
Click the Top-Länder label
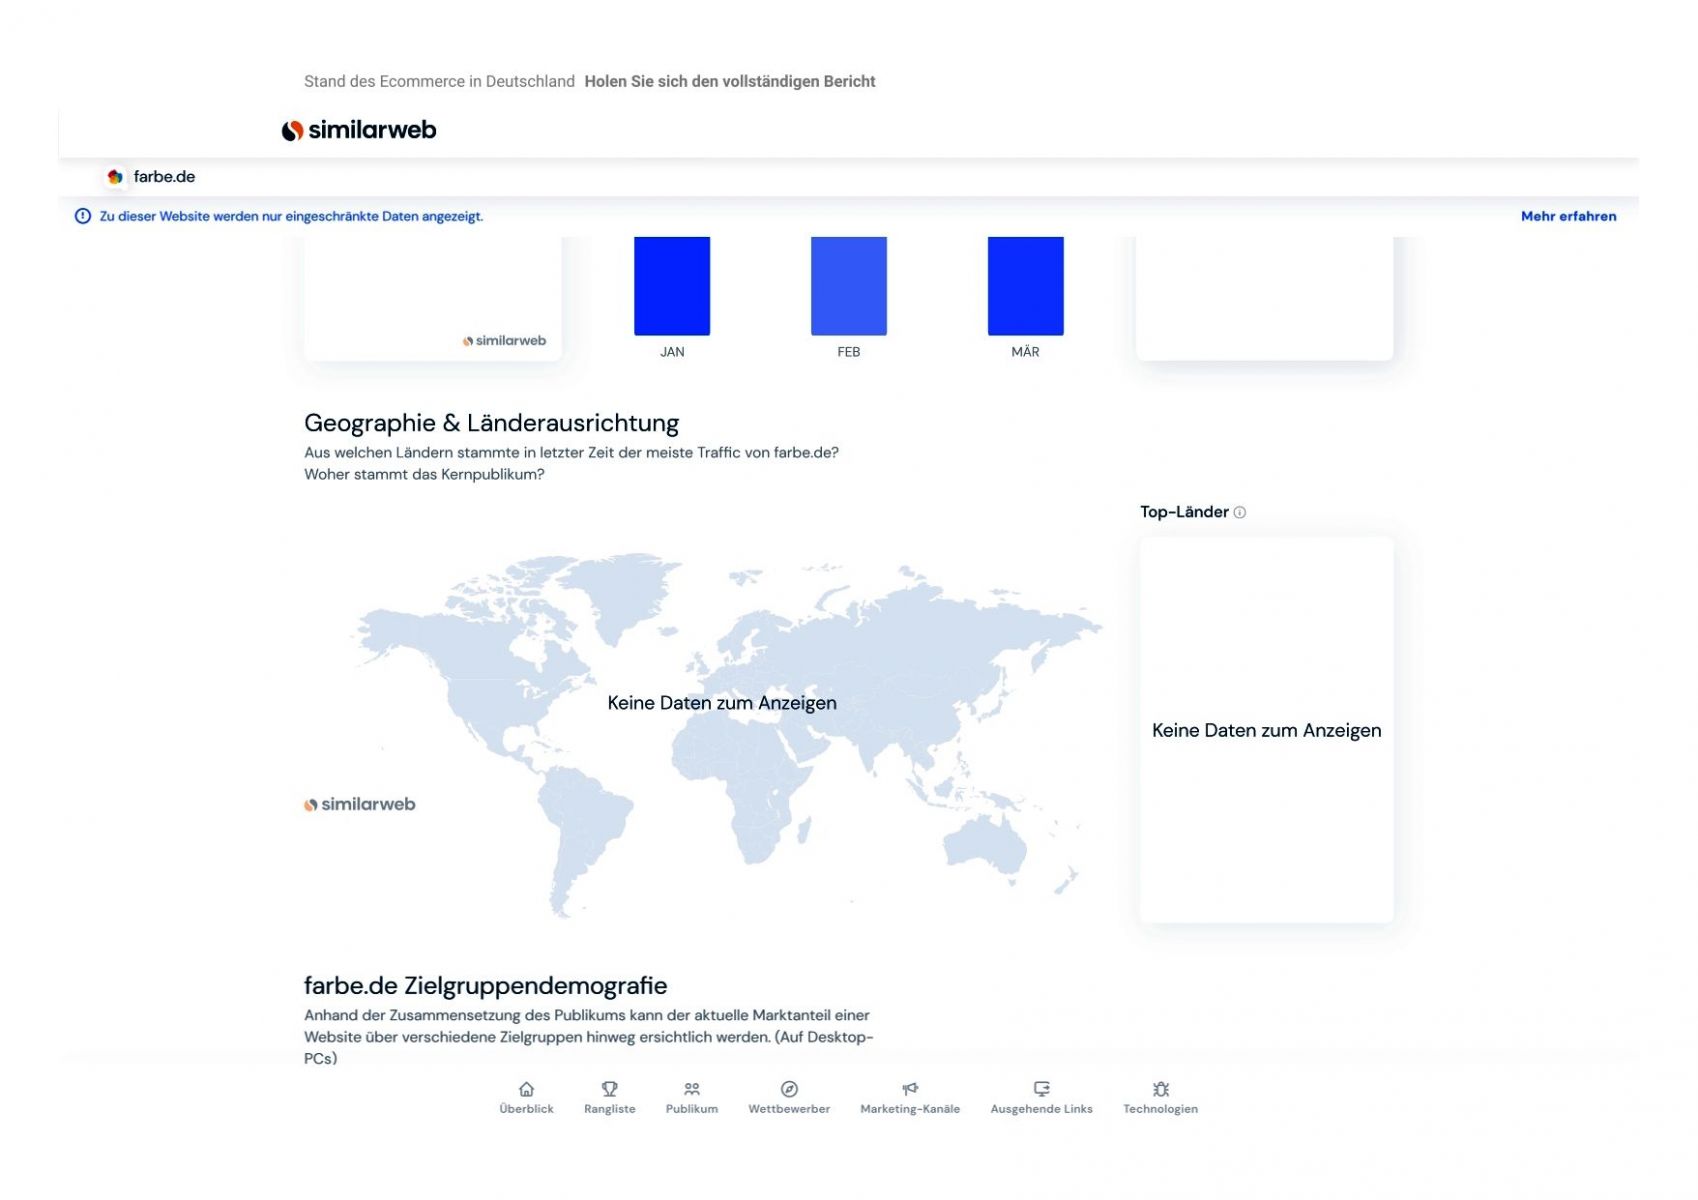1184,512
